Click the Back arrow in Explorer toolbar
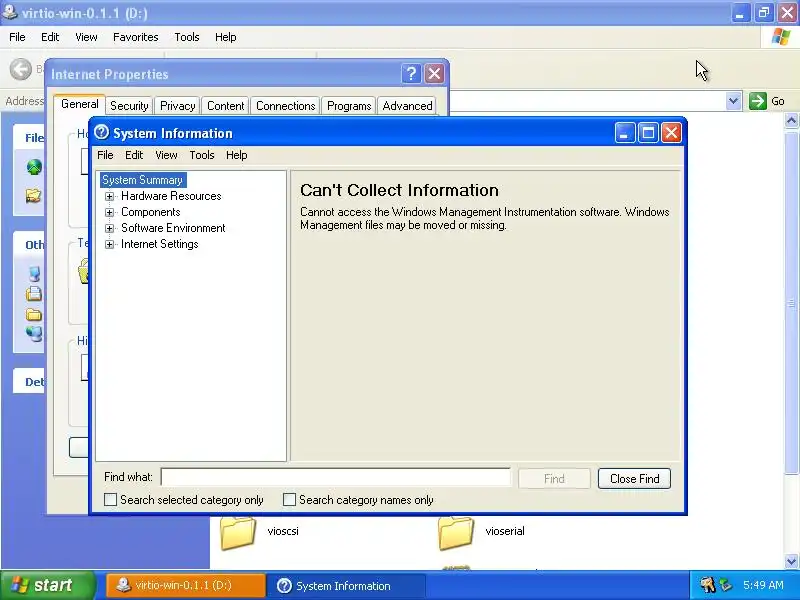Viewport: 800px width, 600px height. click(21, 69)
